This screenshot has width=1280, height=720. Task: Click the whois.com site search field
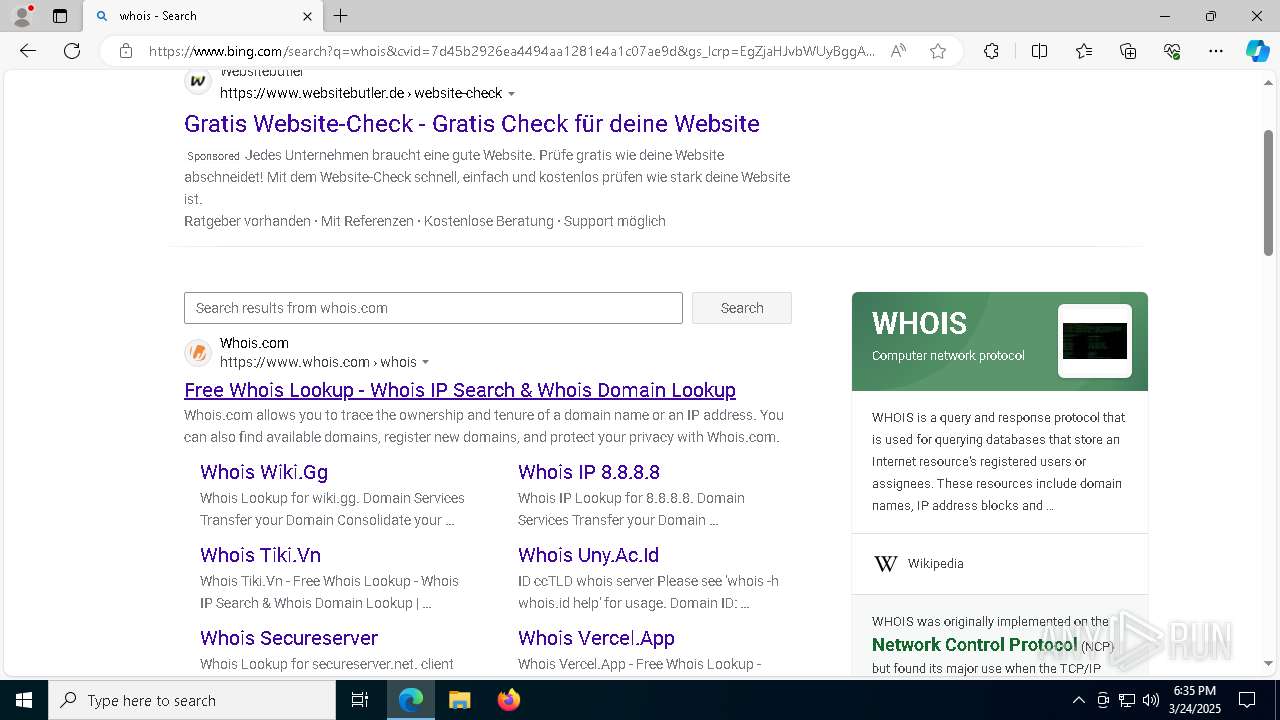(433, 308)
